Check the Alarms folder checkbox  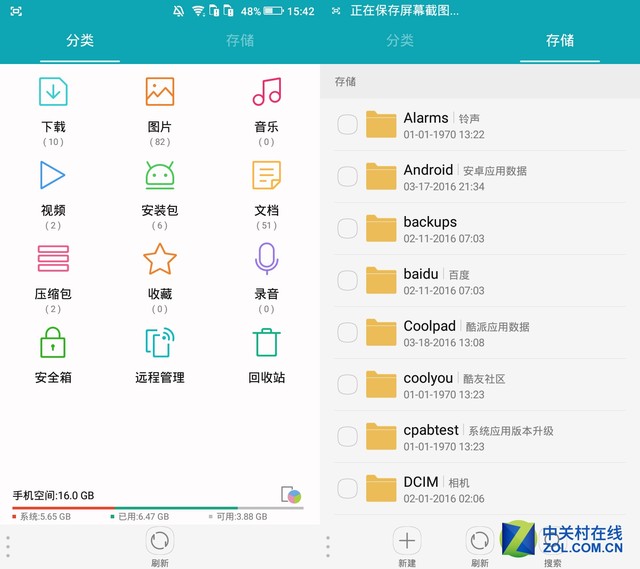[347, 125]
